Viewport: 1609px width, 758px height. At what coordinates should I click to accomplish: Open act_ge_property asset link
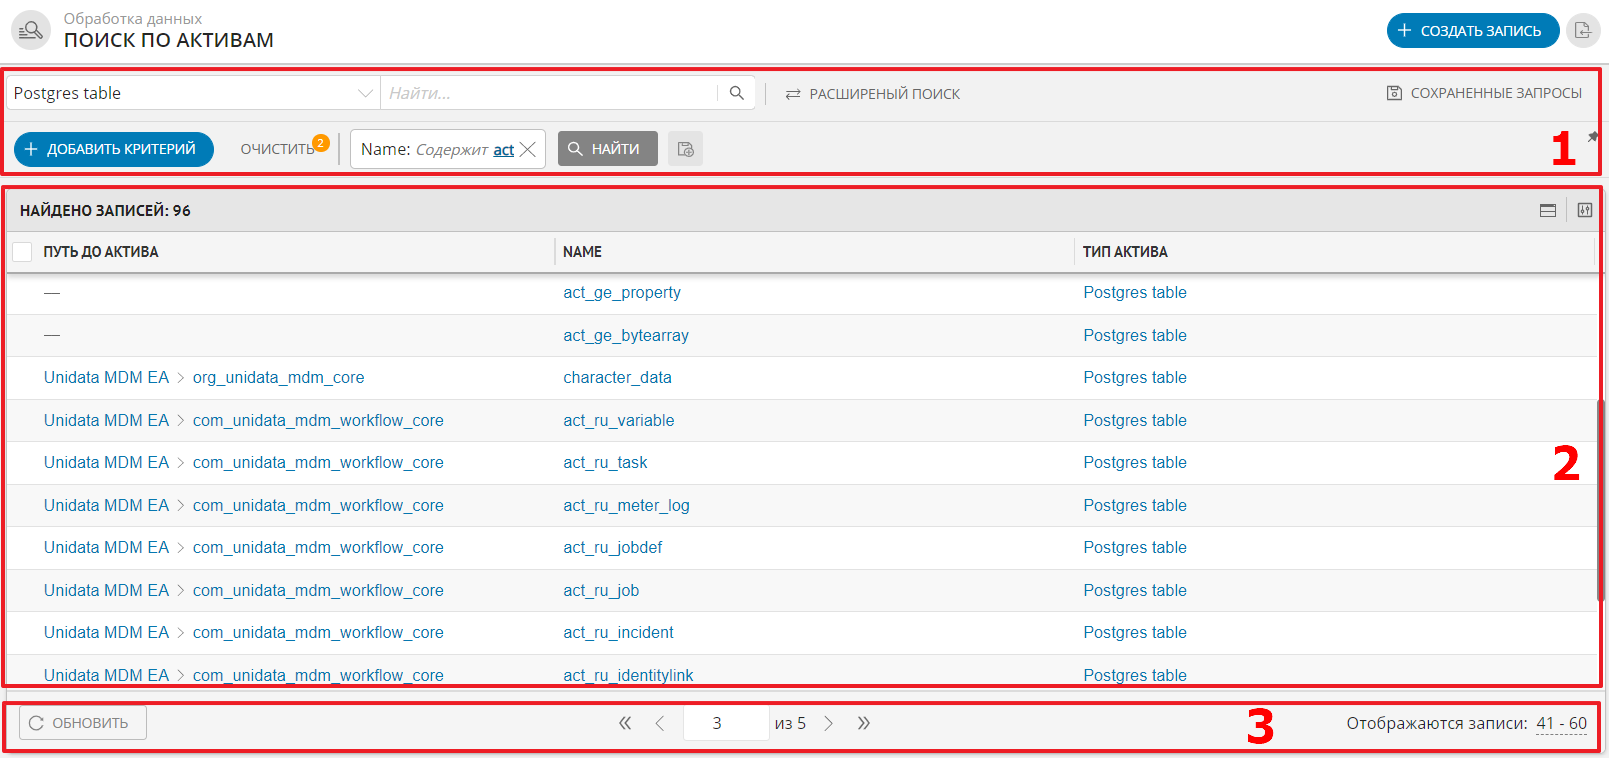(622, 293)
